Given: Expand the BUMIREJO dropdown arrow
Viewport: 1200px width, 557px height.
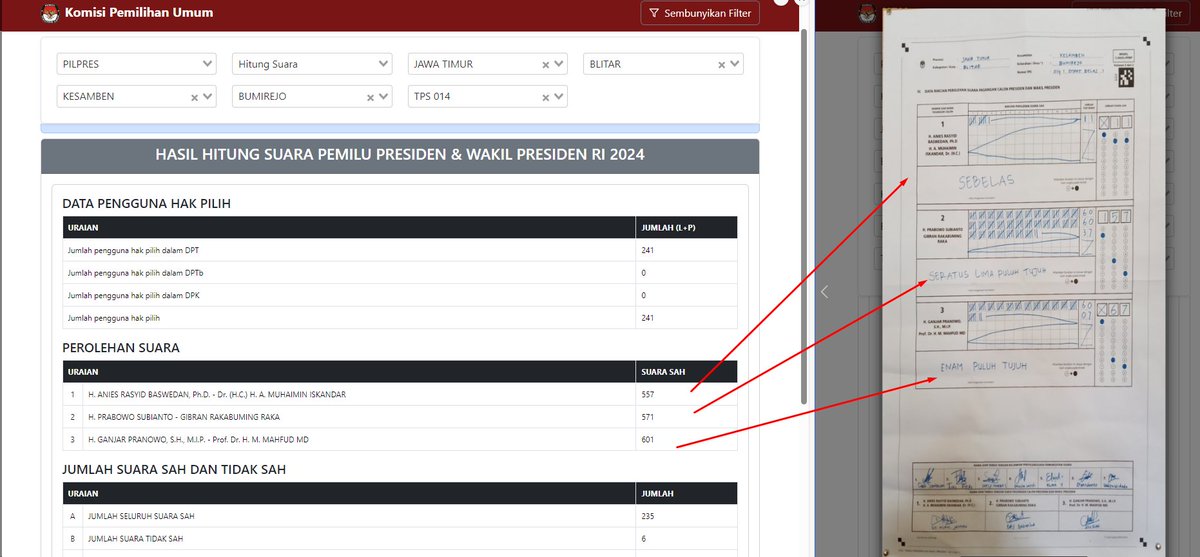Looking at the screenshot, I should pyautogui.click(x=383, y=97).
